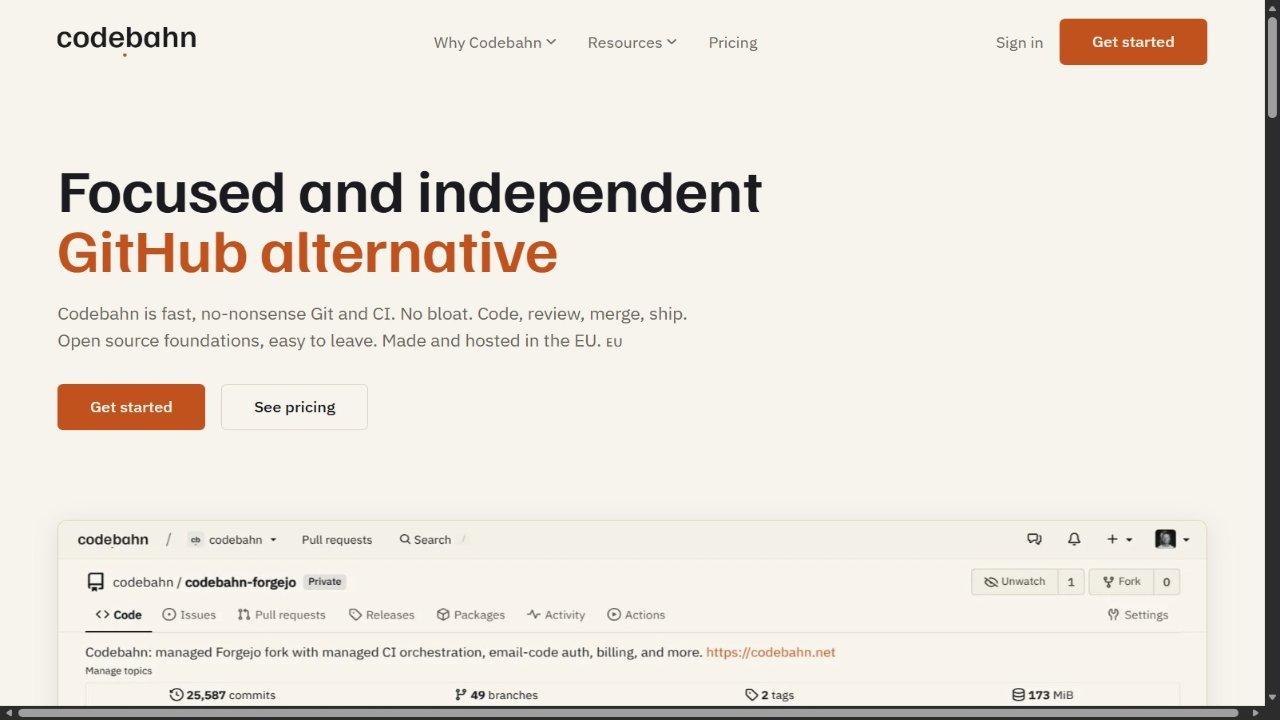Open the Packages tab
Viewport: 1280px width, 720px height.
click(x=471, y=615)
